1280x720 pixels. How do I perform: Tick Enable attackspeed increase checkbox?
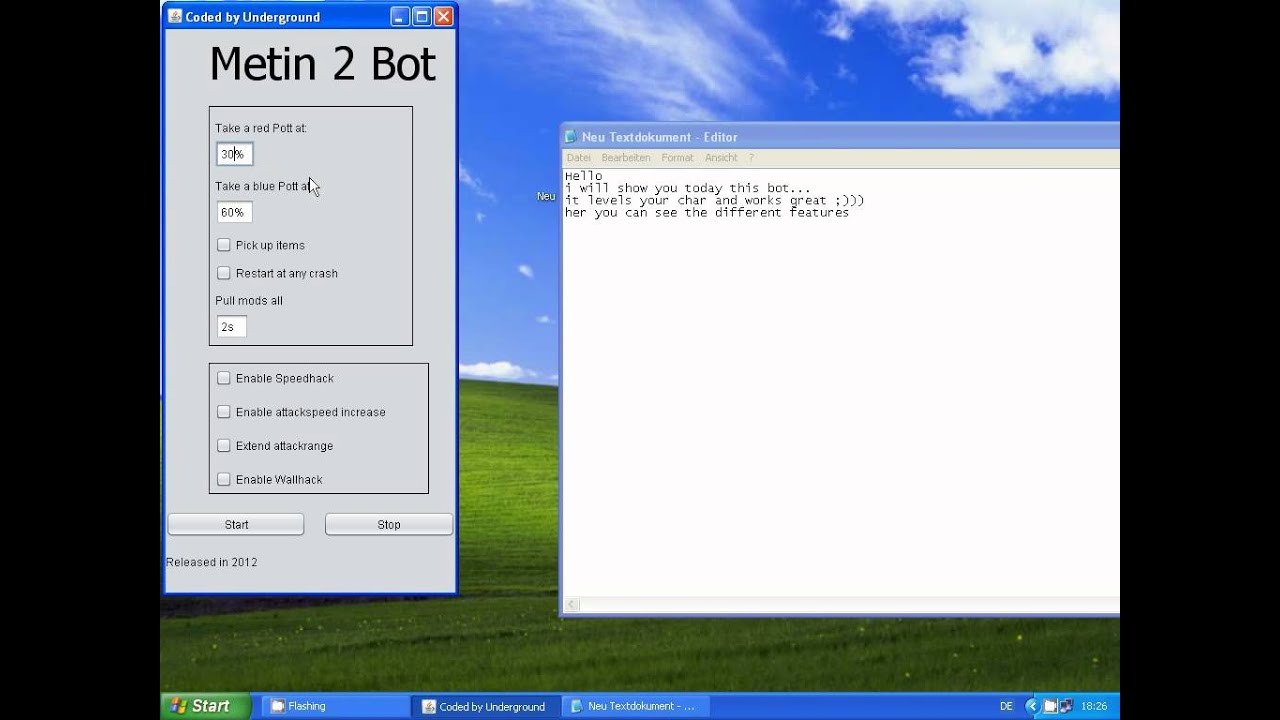pos(224,412)
